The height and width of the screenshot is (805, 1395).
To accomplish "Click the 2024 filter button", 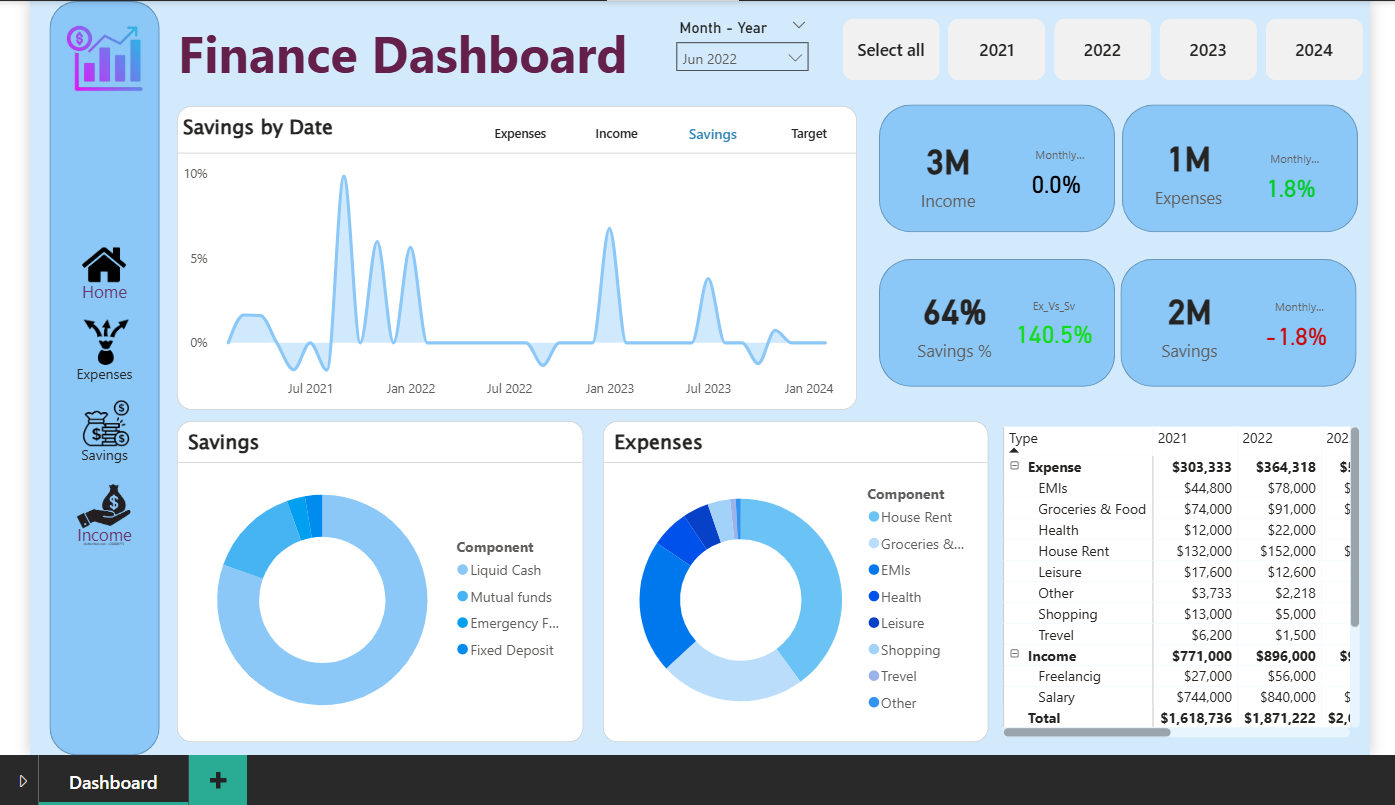I will tap(1314, 49).
